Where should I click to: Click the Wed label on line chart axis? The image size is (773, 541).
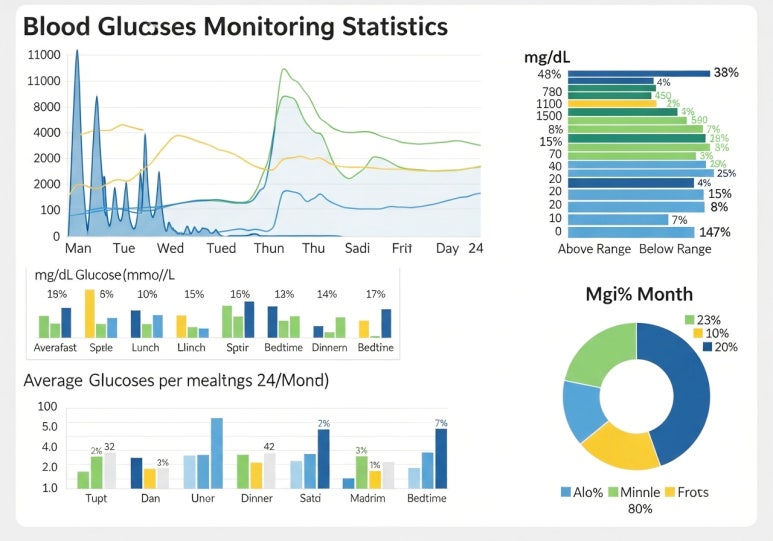pos(170,248)
